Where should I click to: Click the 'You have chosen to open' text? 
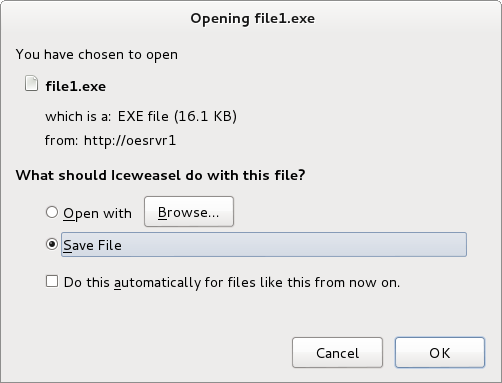pos(97,55)
